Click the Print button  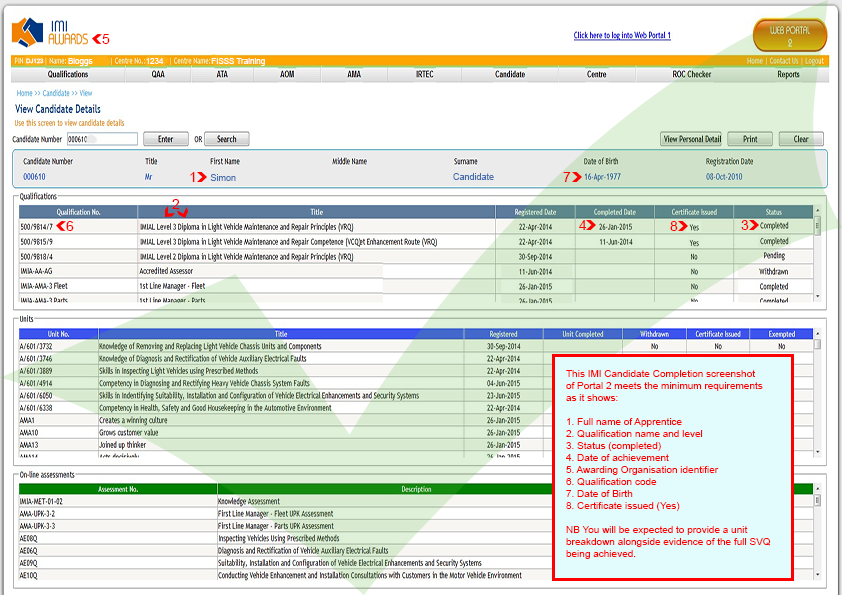(750, 139)
